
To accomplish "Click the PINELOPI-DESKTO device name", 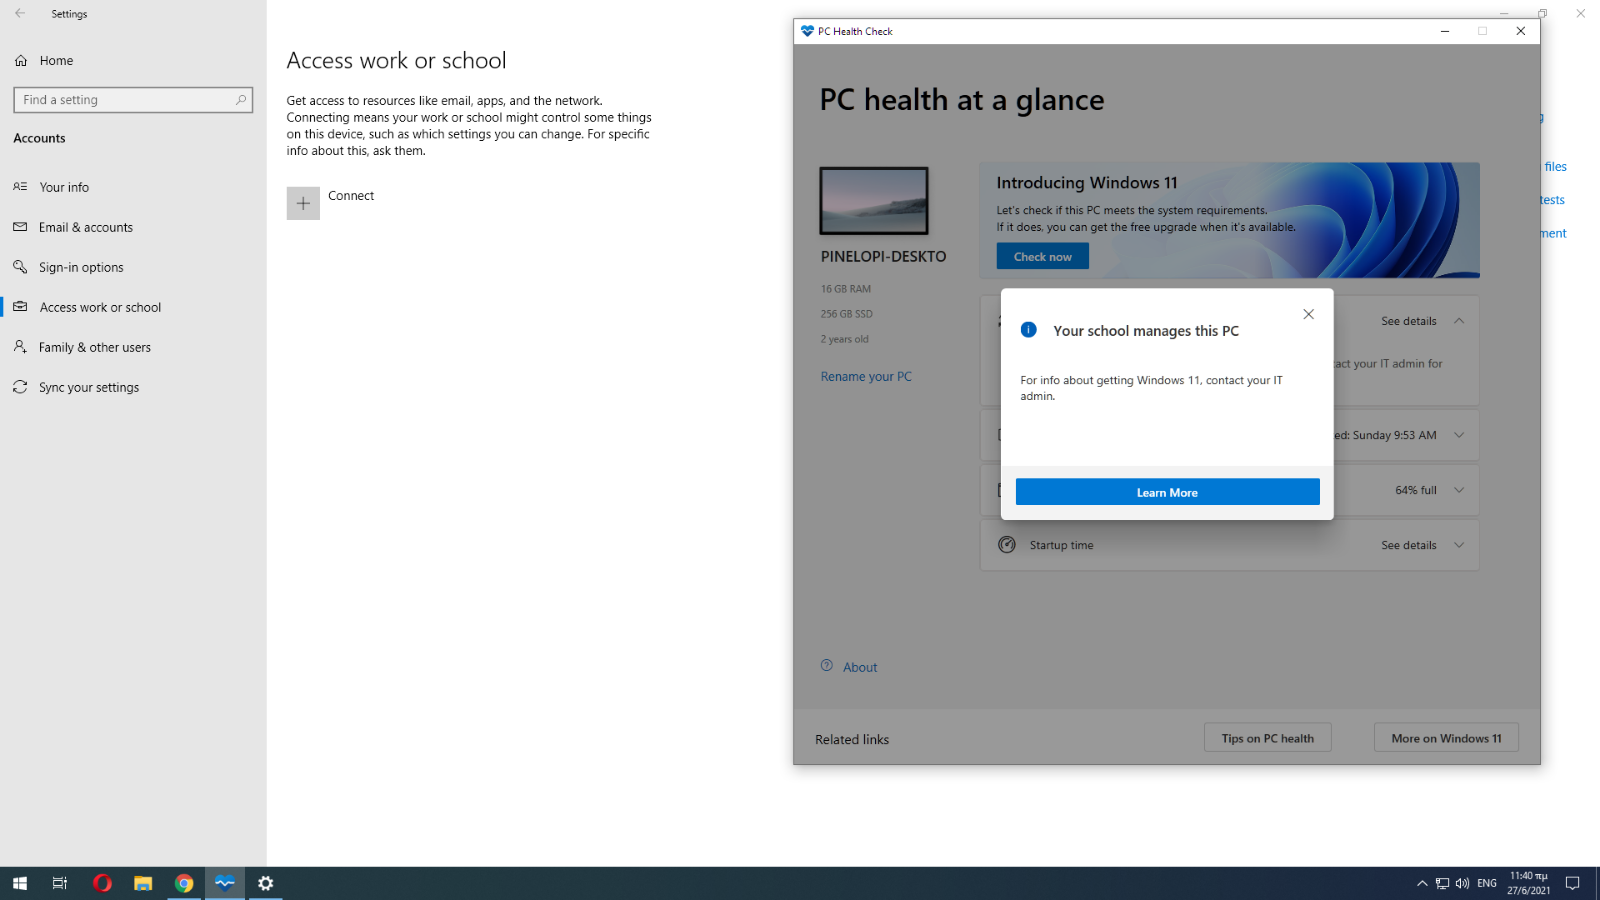I will [x=883, y=257].
